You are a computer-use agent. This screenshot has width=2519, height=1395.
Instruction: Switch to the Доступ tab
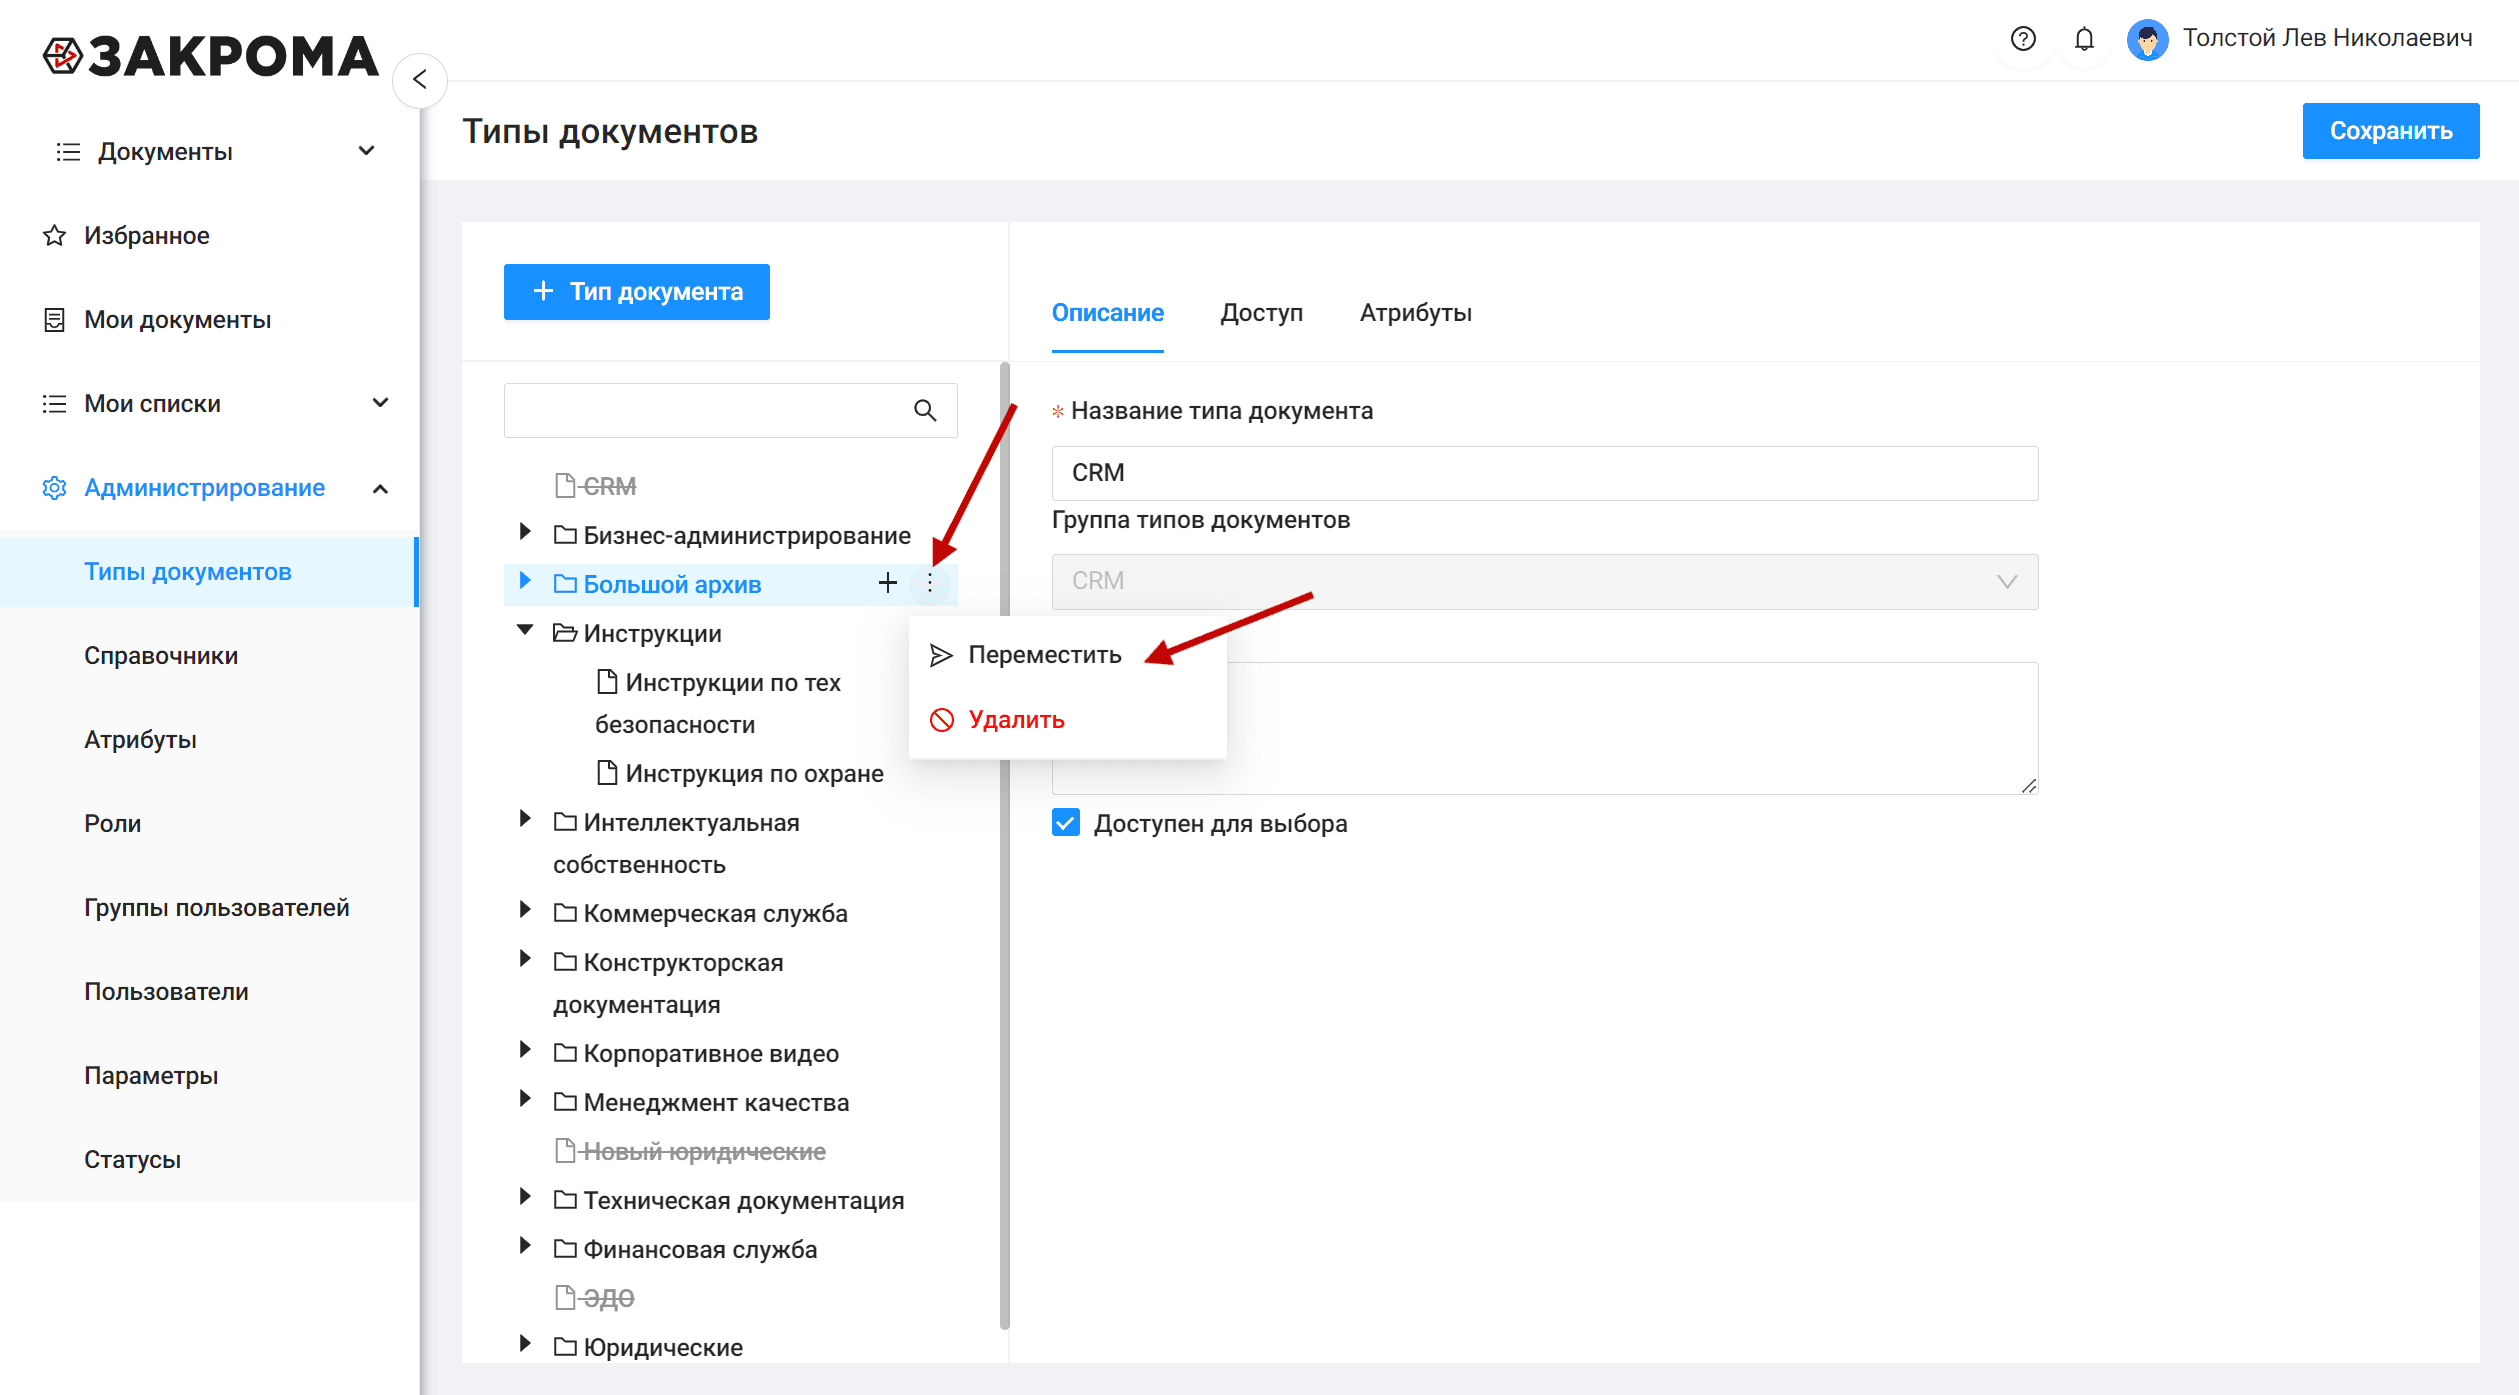coord(1262,313)
